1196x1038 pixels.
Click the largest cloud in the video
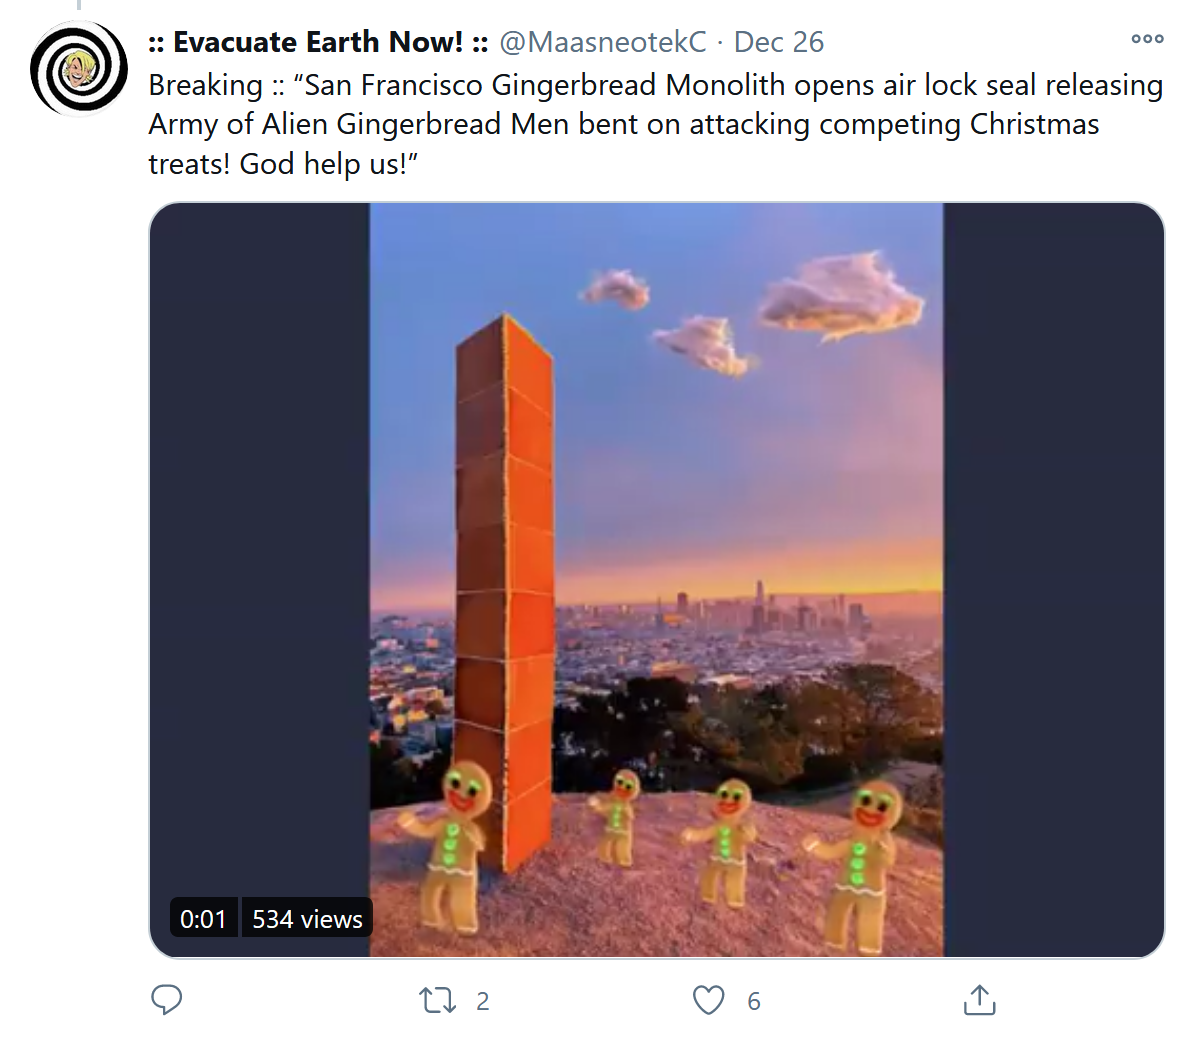pyautogui.click(x=840, y=297)
